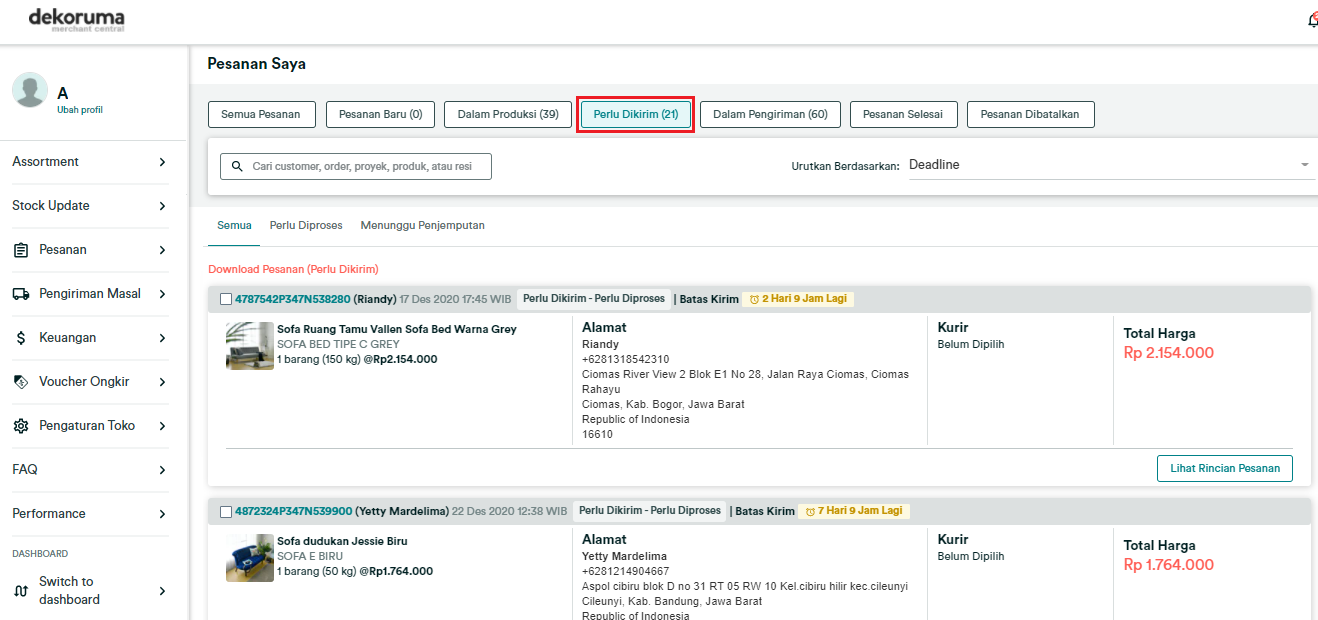Click the Vallen sofa bed product thumbnail
The image size is (1318, 620).
250,346
